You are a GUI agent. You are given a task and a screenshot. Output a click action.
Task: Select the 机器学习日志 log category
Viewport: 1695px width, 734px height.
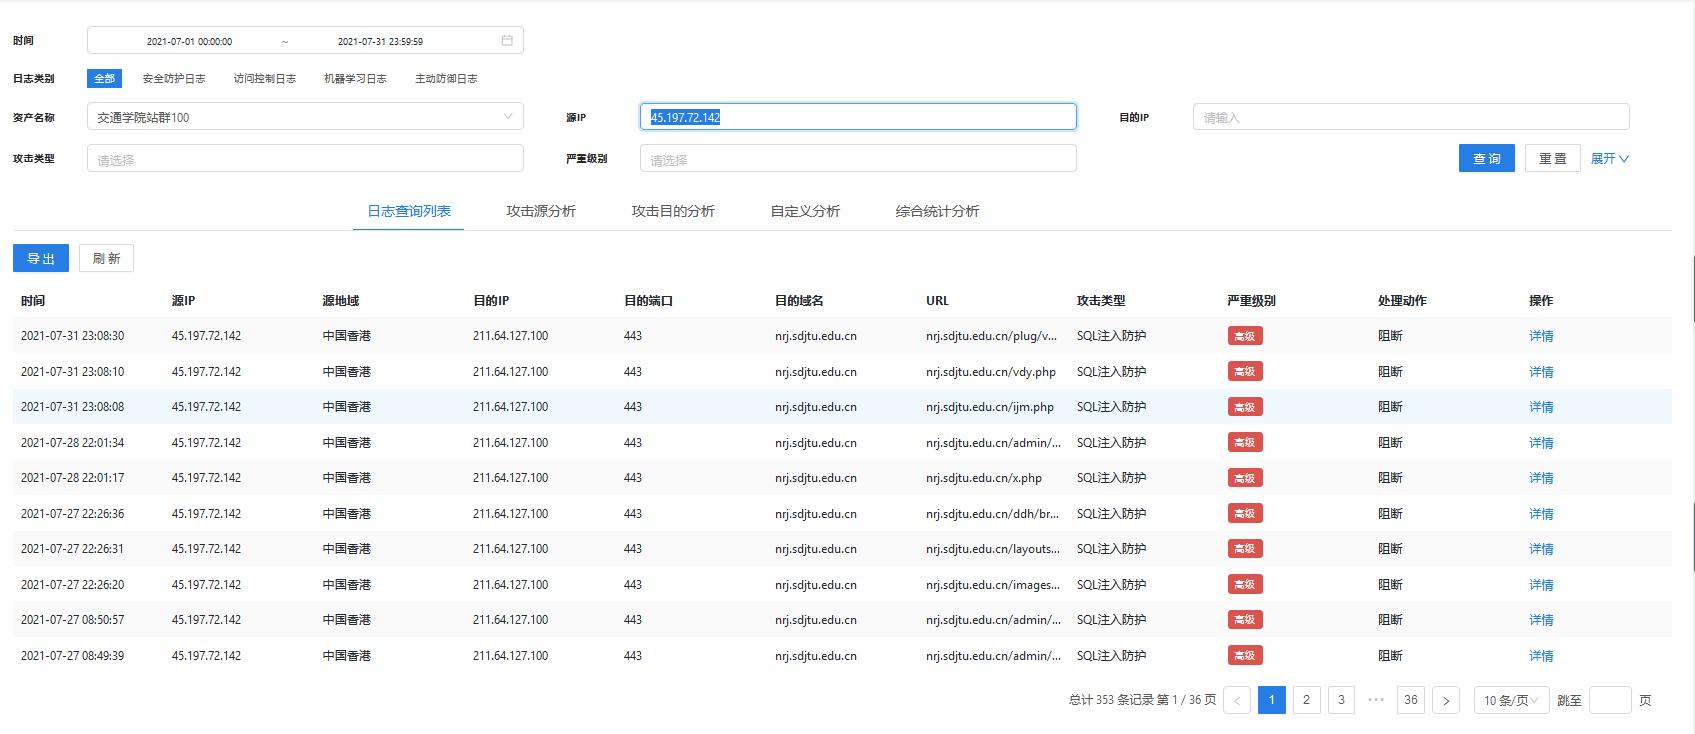coord(355,78)
